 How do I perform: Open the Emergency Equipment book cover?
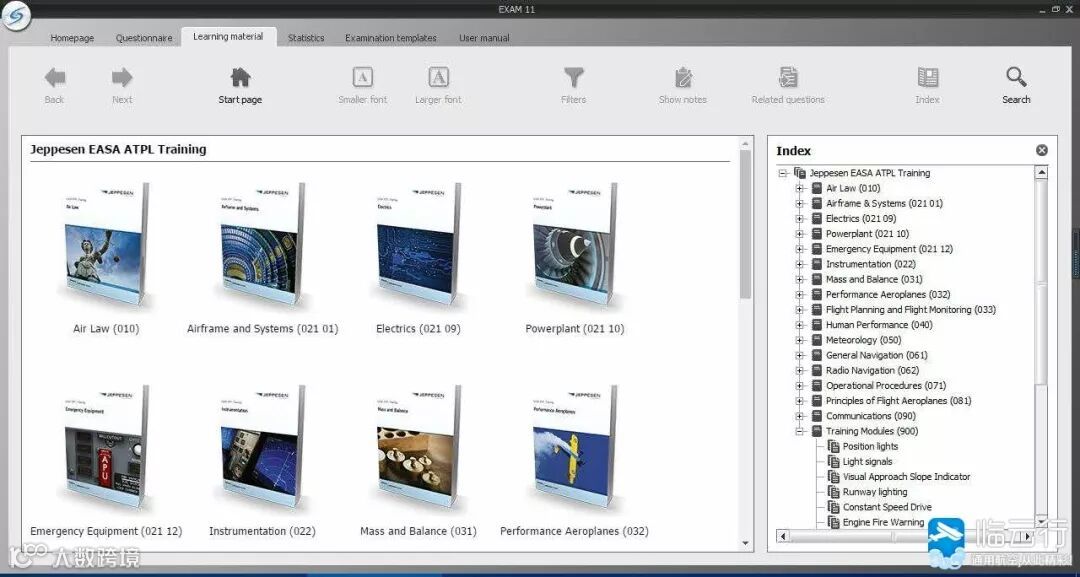pos(105,446)
